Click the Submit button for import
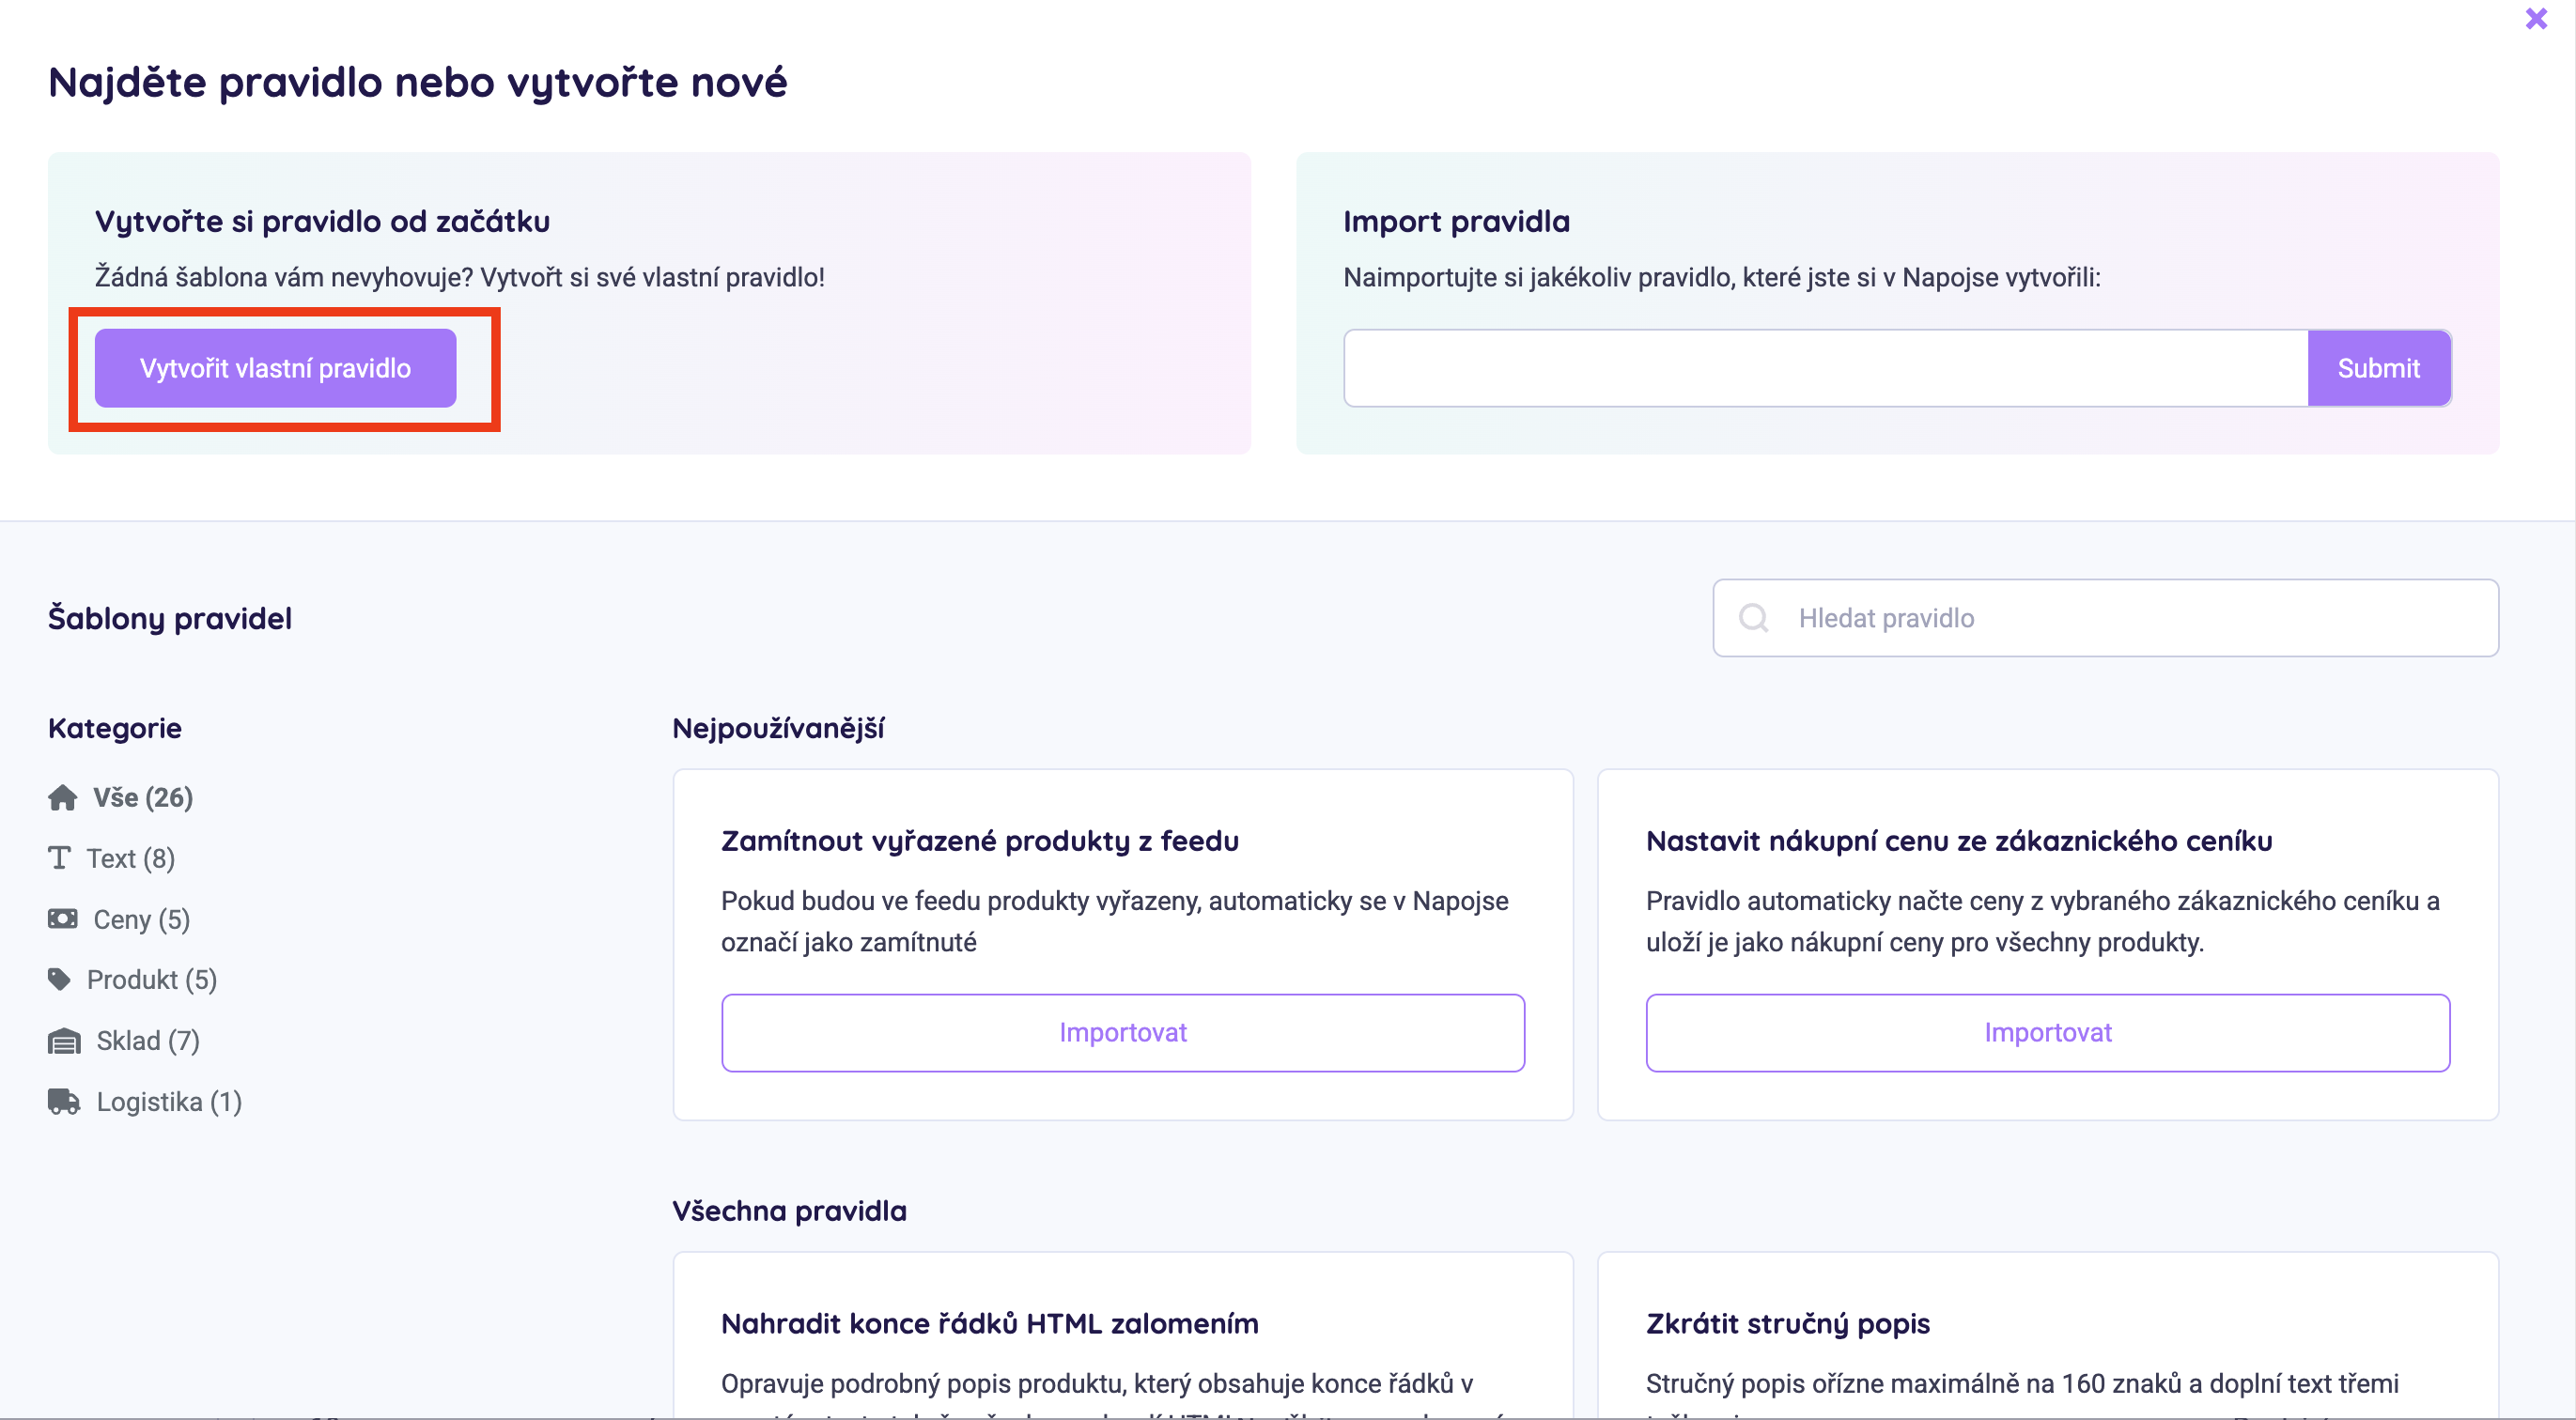The width and height of the screenshot is (2576, 1420). 2377,368
